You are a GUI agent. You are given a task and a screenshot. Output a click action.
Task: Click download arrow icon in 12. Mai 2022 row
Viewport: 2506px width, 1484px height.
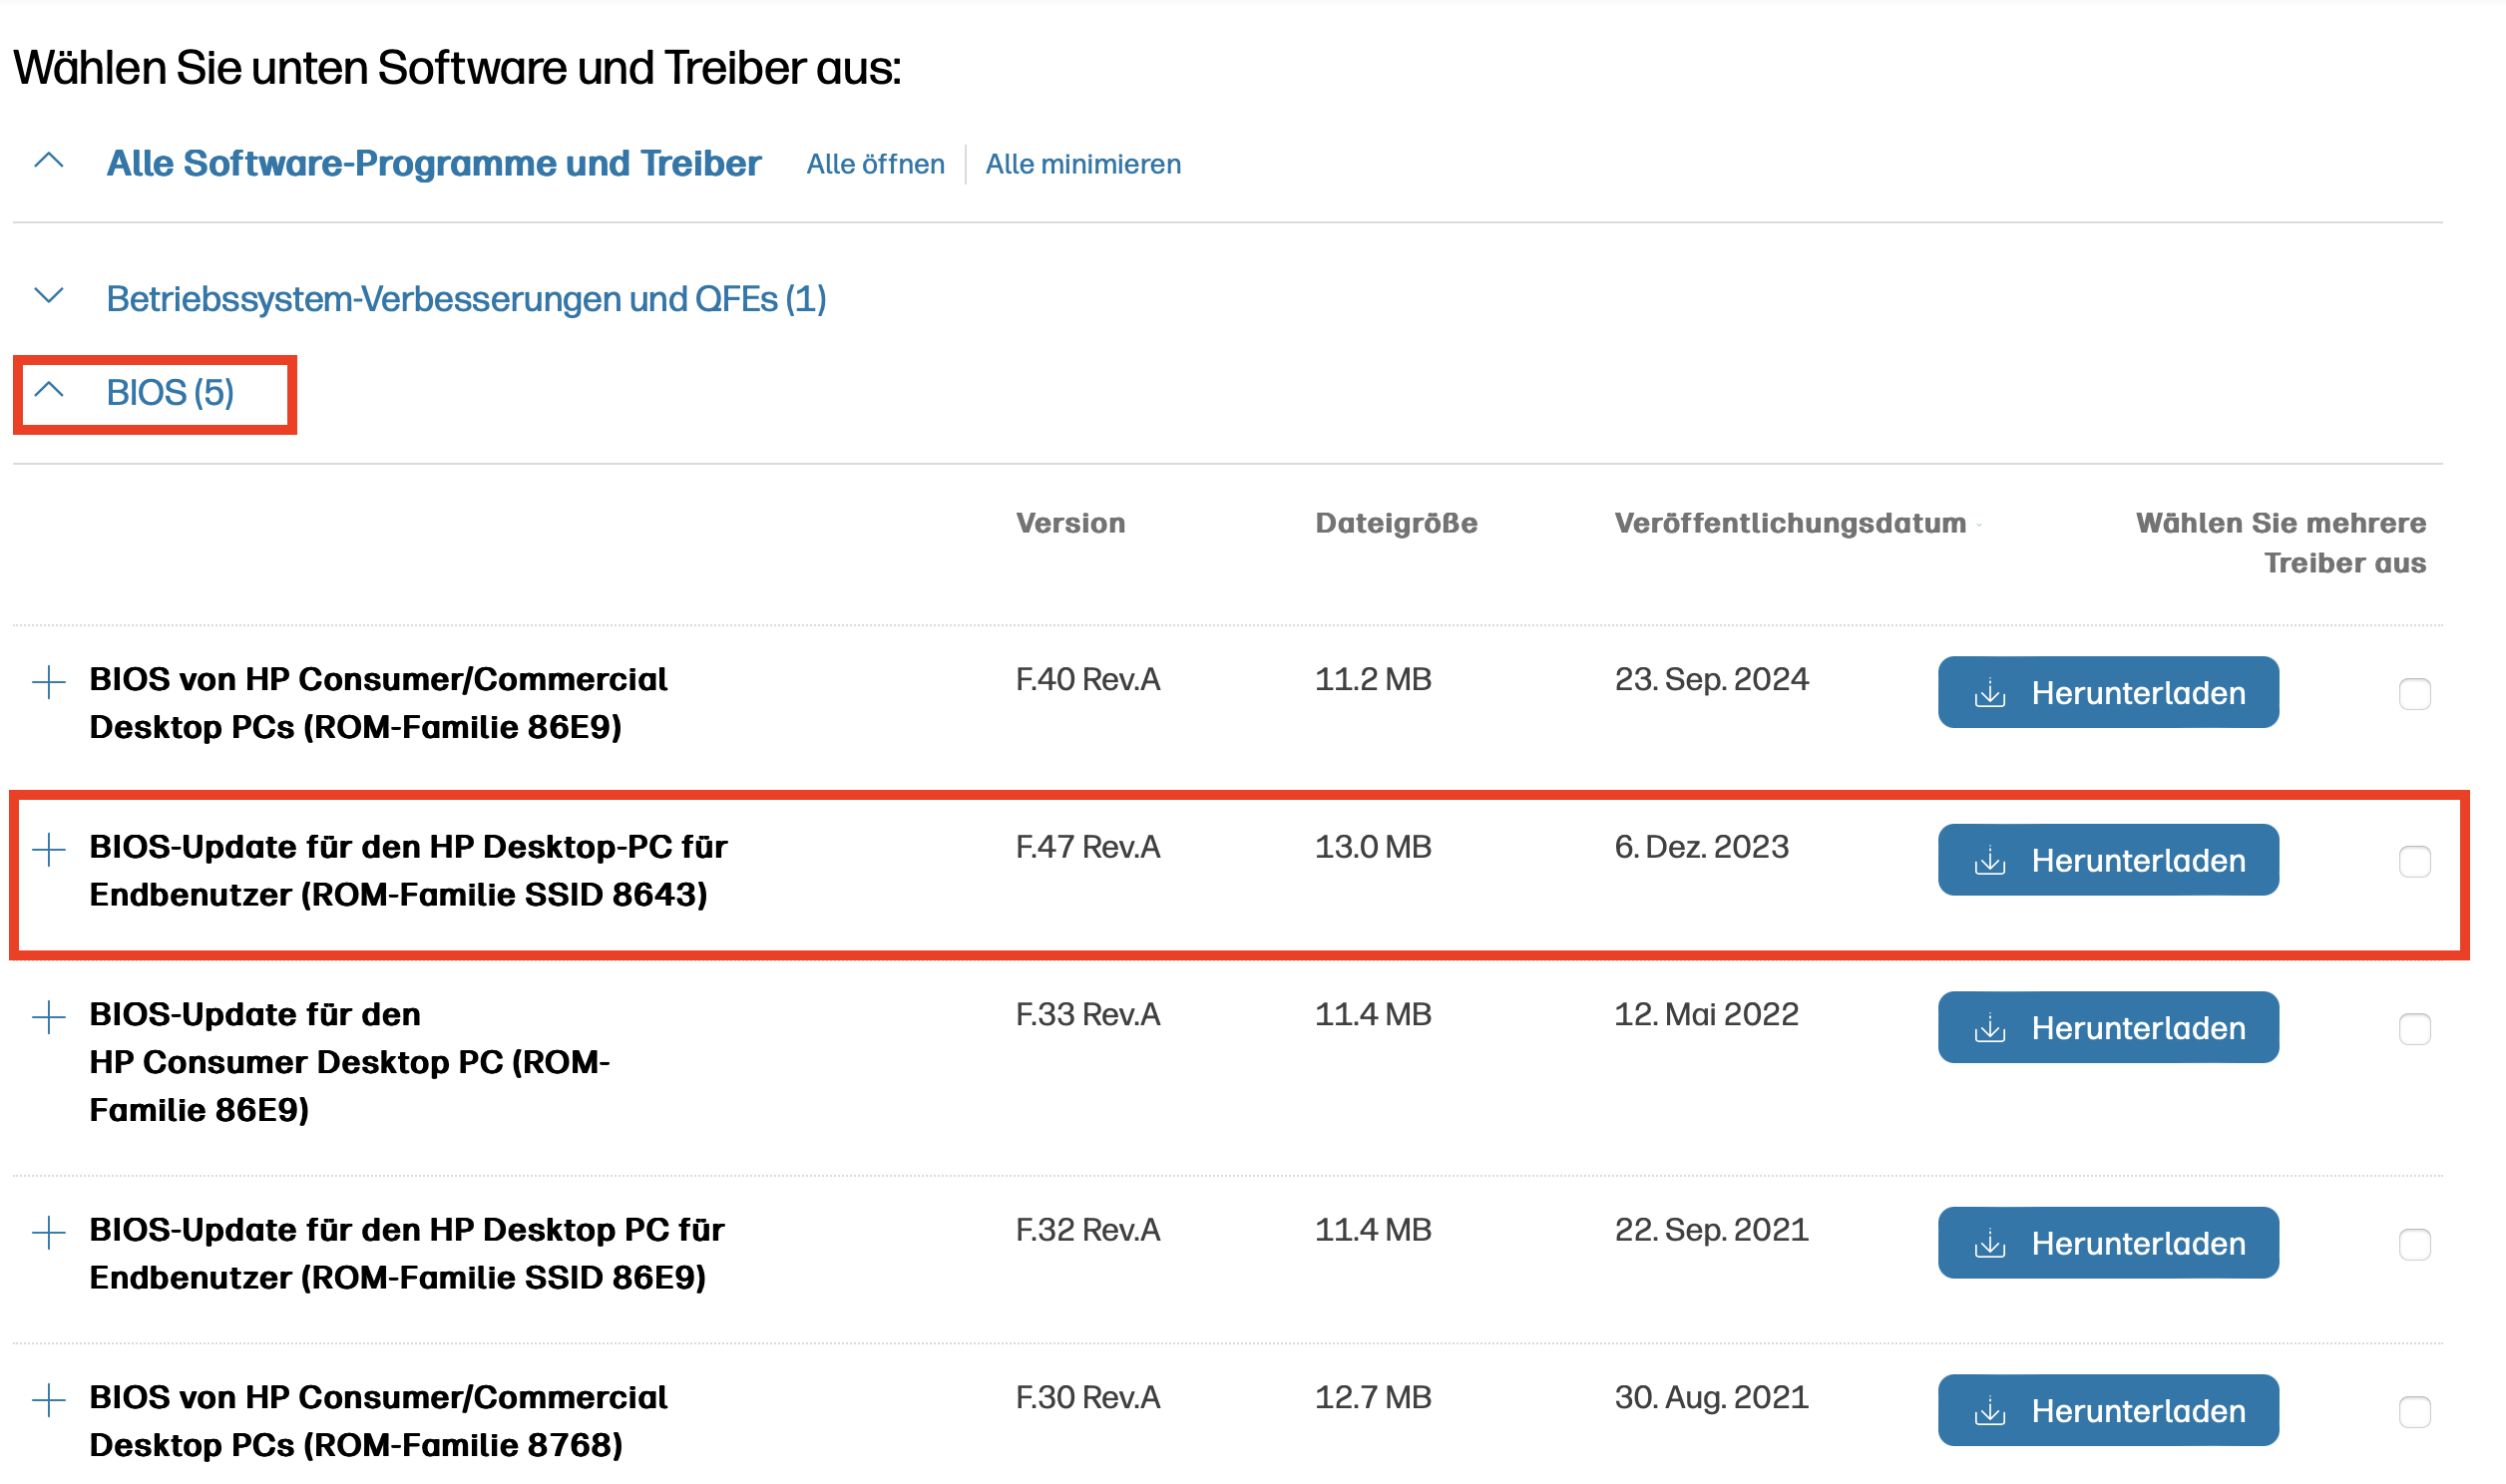1990,1028
